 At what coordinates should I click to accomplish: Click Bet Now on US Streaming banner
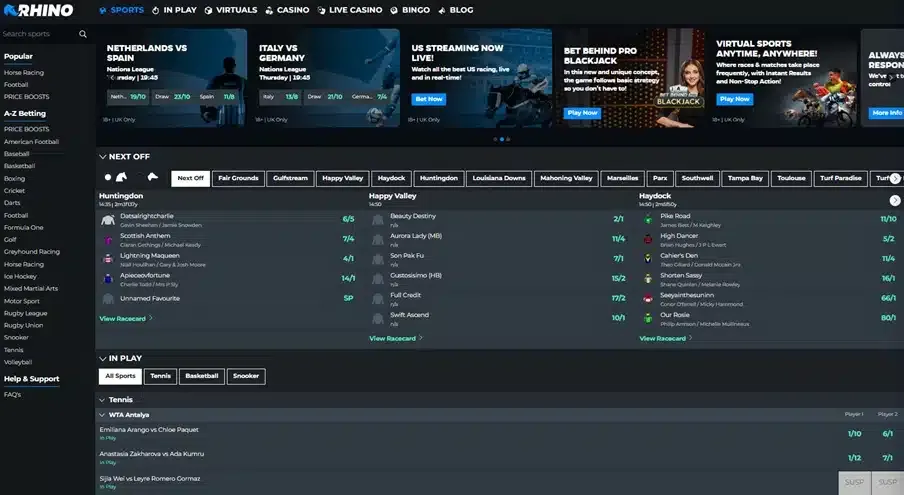click(429, 99)
